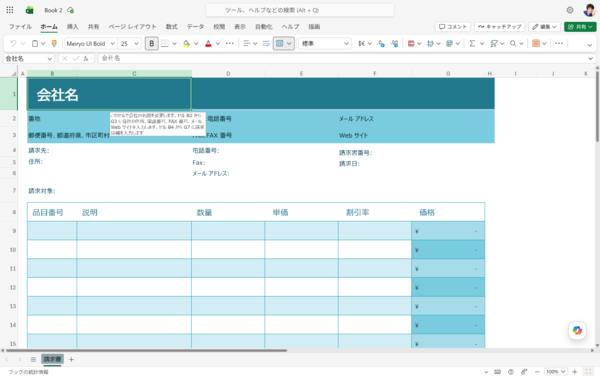
Task: Open the データ ribbon tab
Action: [195, 27]
